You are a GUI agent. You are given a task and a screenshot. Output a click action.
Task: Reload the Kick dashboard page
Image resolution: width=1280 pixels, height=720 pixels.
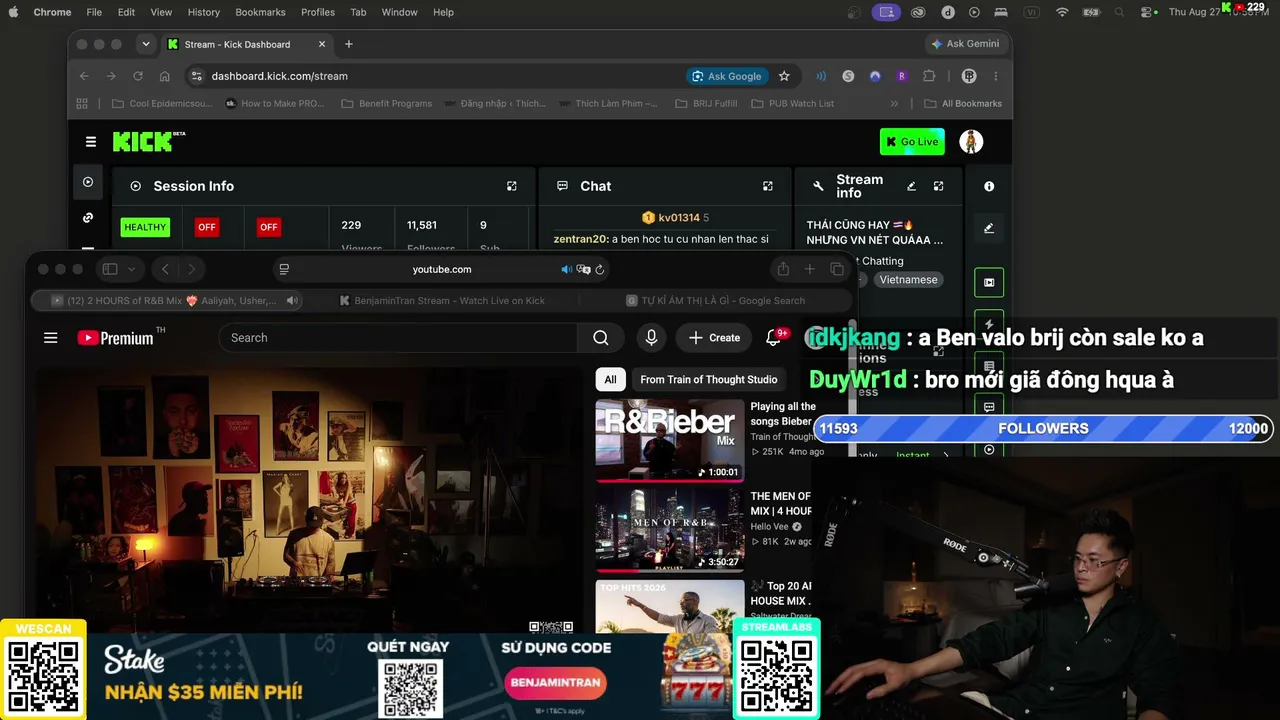(138, 76)
